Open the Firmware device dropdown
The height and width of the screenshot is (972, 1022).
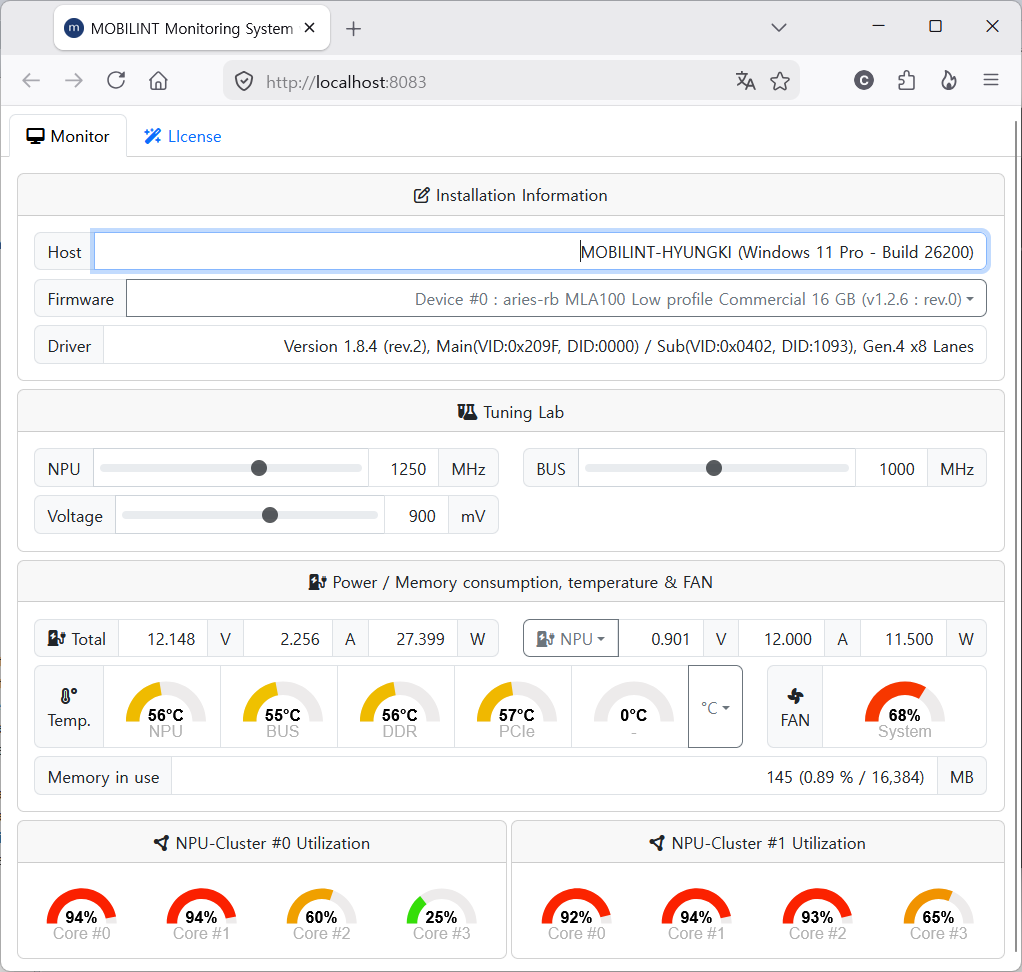pos(556,299)
